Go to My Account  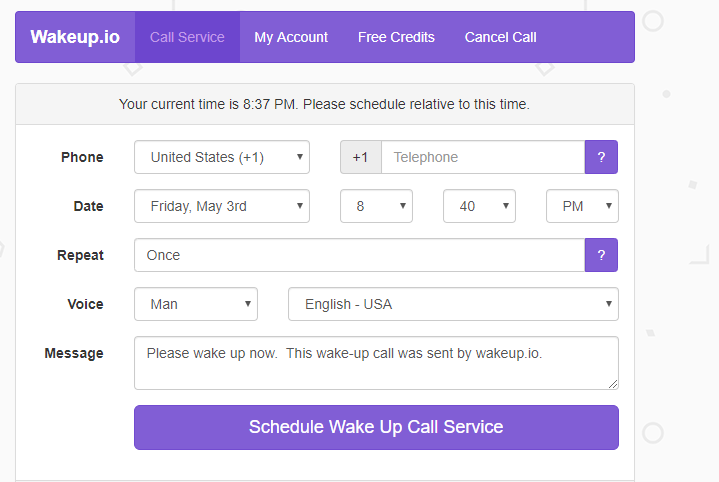(291, 37)
